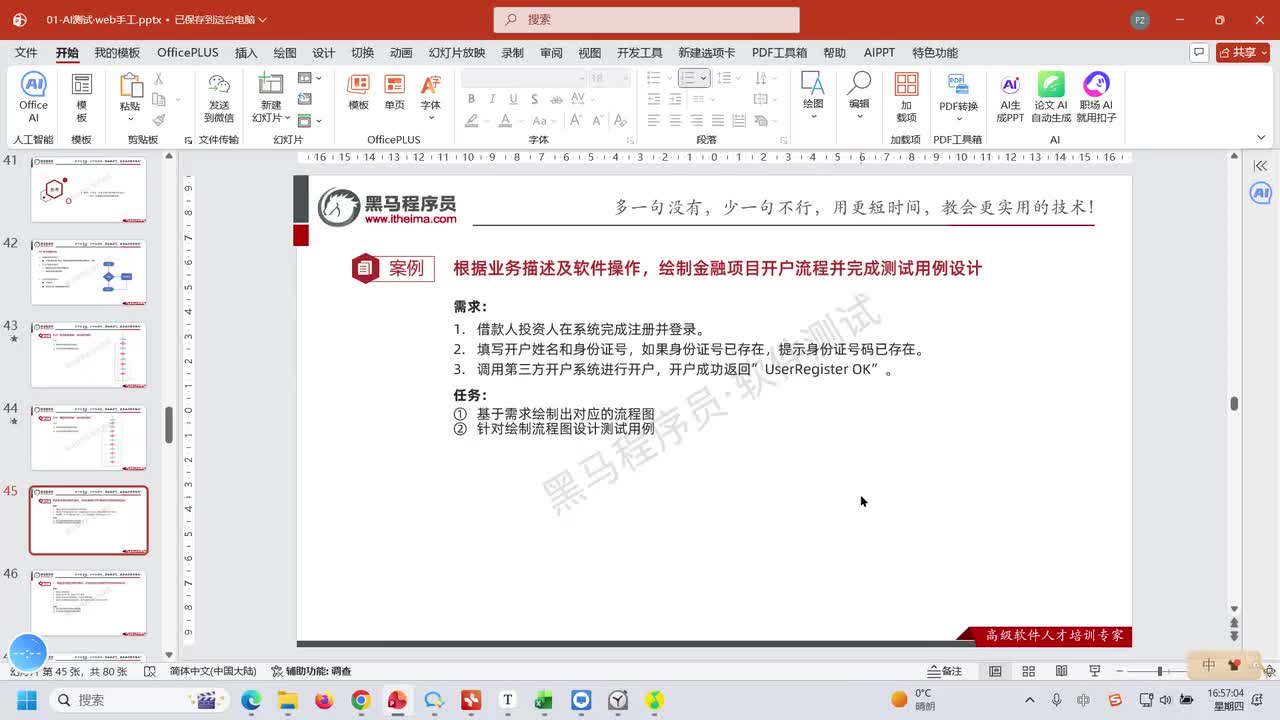
Task: Switch to 特色功能 ribbon tab
Action: tap(935, 53)
